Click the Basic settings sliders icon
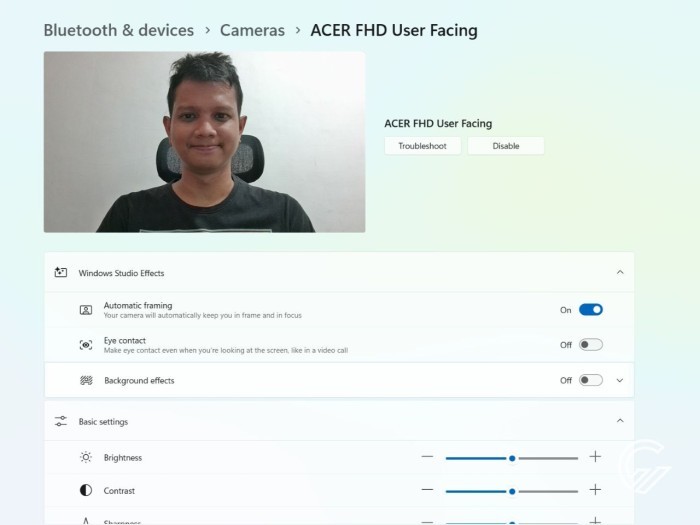700x525 pixels. (x=61, y=421)
